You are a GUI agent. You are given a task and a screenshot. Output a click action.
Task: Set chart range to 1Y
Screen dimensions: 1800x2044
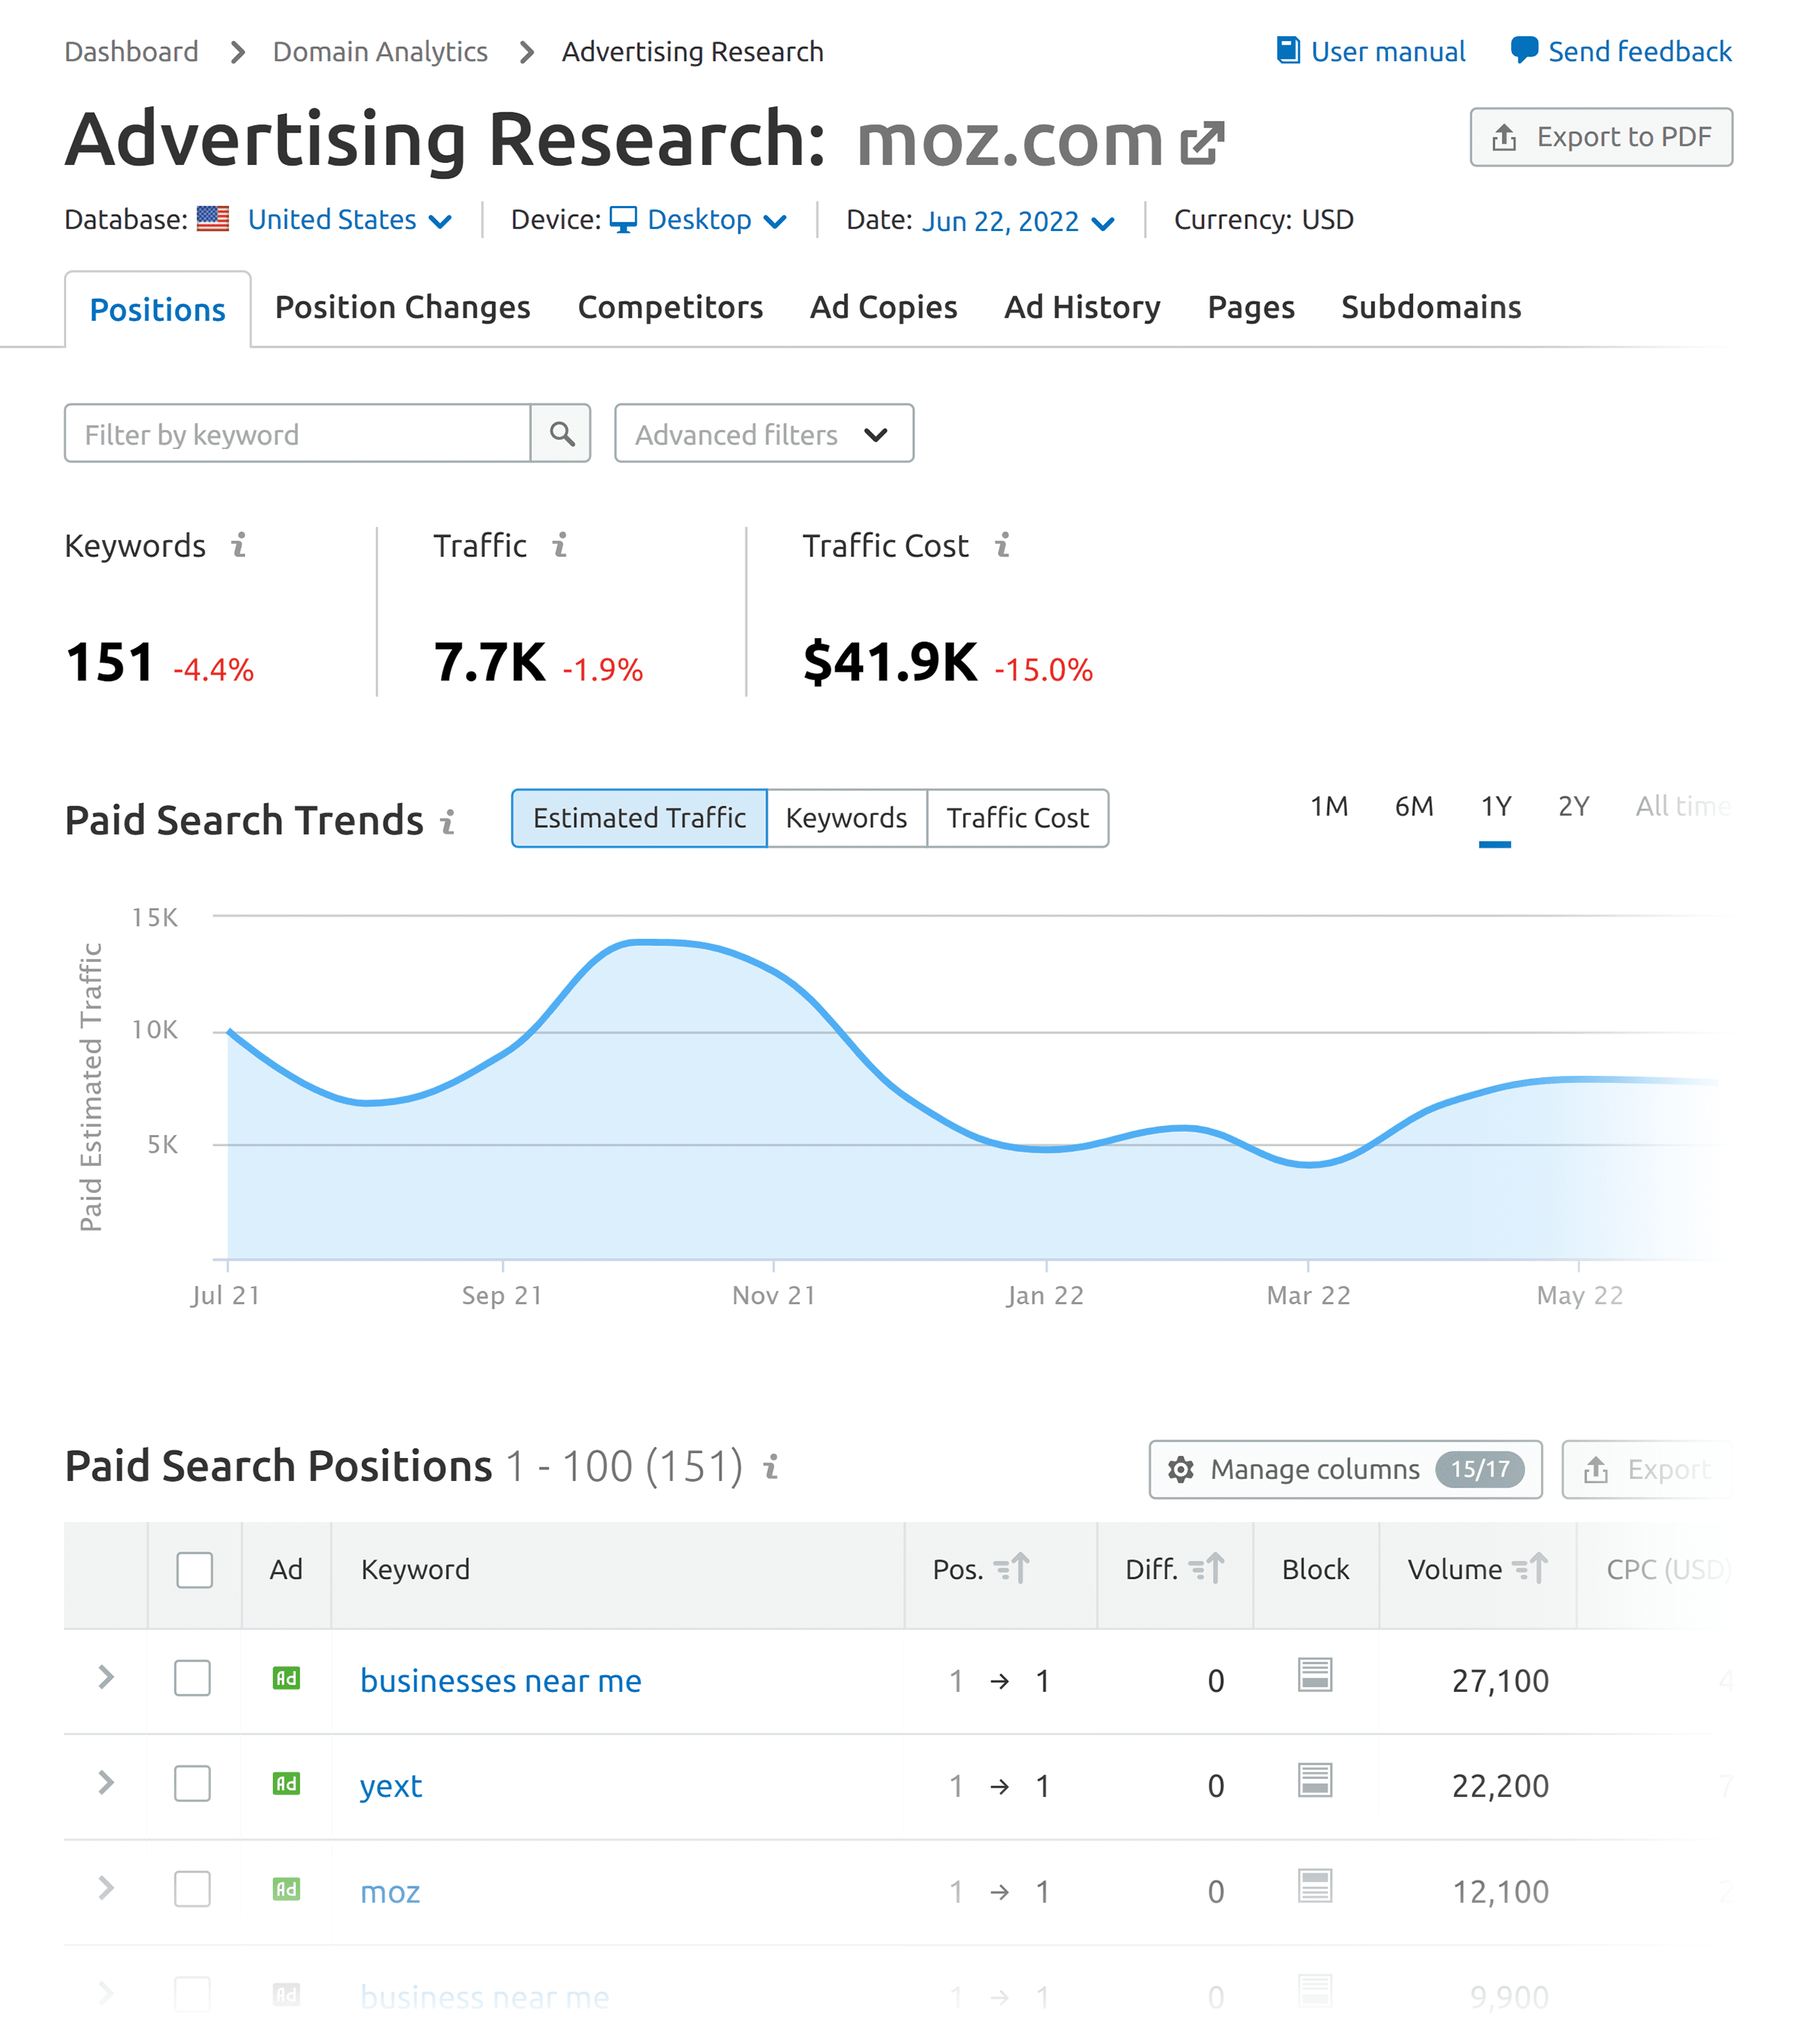(1495, 806)
